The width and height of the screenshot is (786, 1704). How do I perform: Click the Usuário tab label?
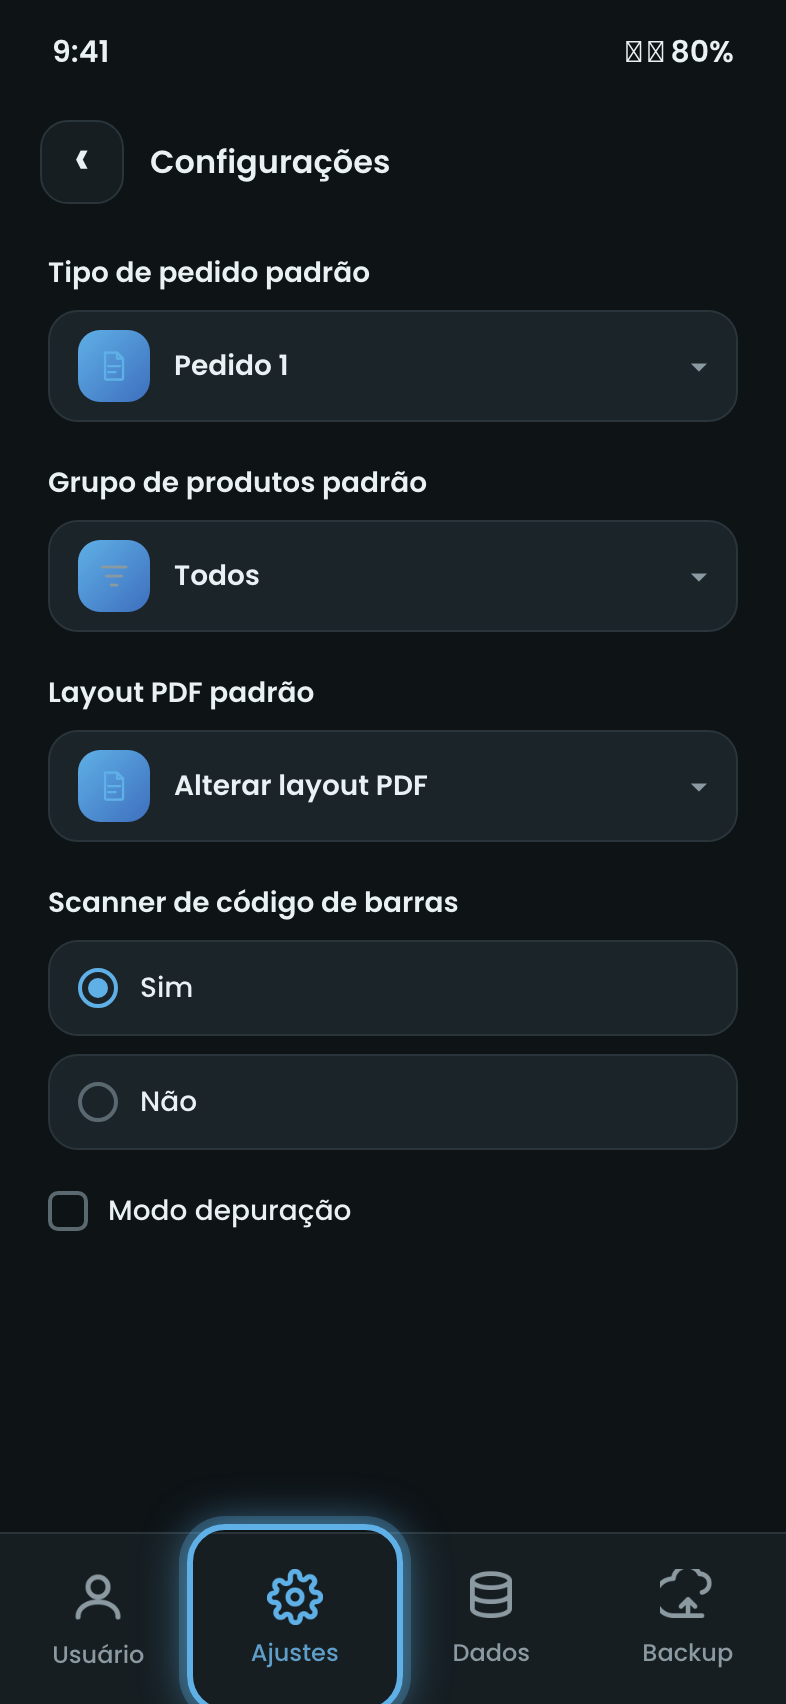click(98, 1654)
